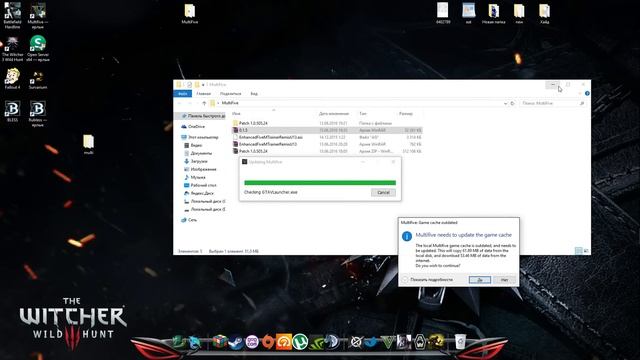Switch to the Главная ribbon tab
The height and width of the screenshot is (360, 640).
(x=203, y=93)
